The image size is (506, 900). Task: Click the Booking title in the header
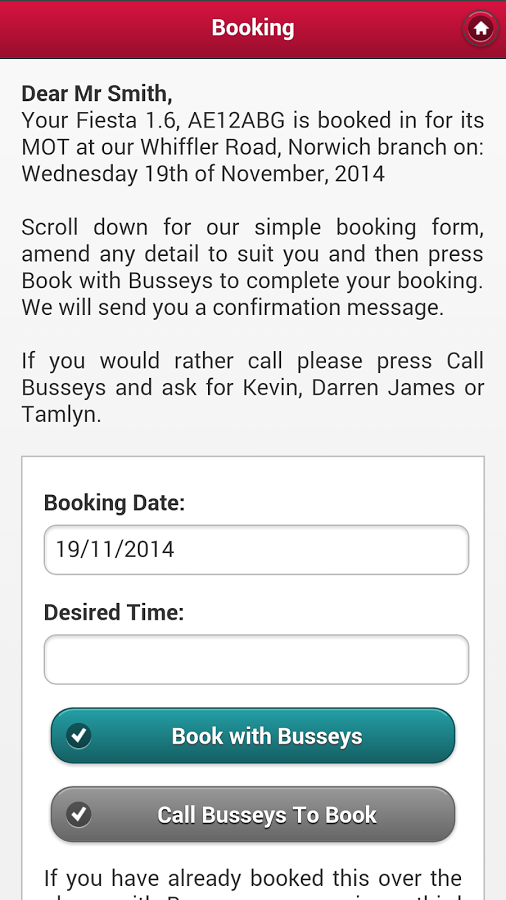coord(253,28)
